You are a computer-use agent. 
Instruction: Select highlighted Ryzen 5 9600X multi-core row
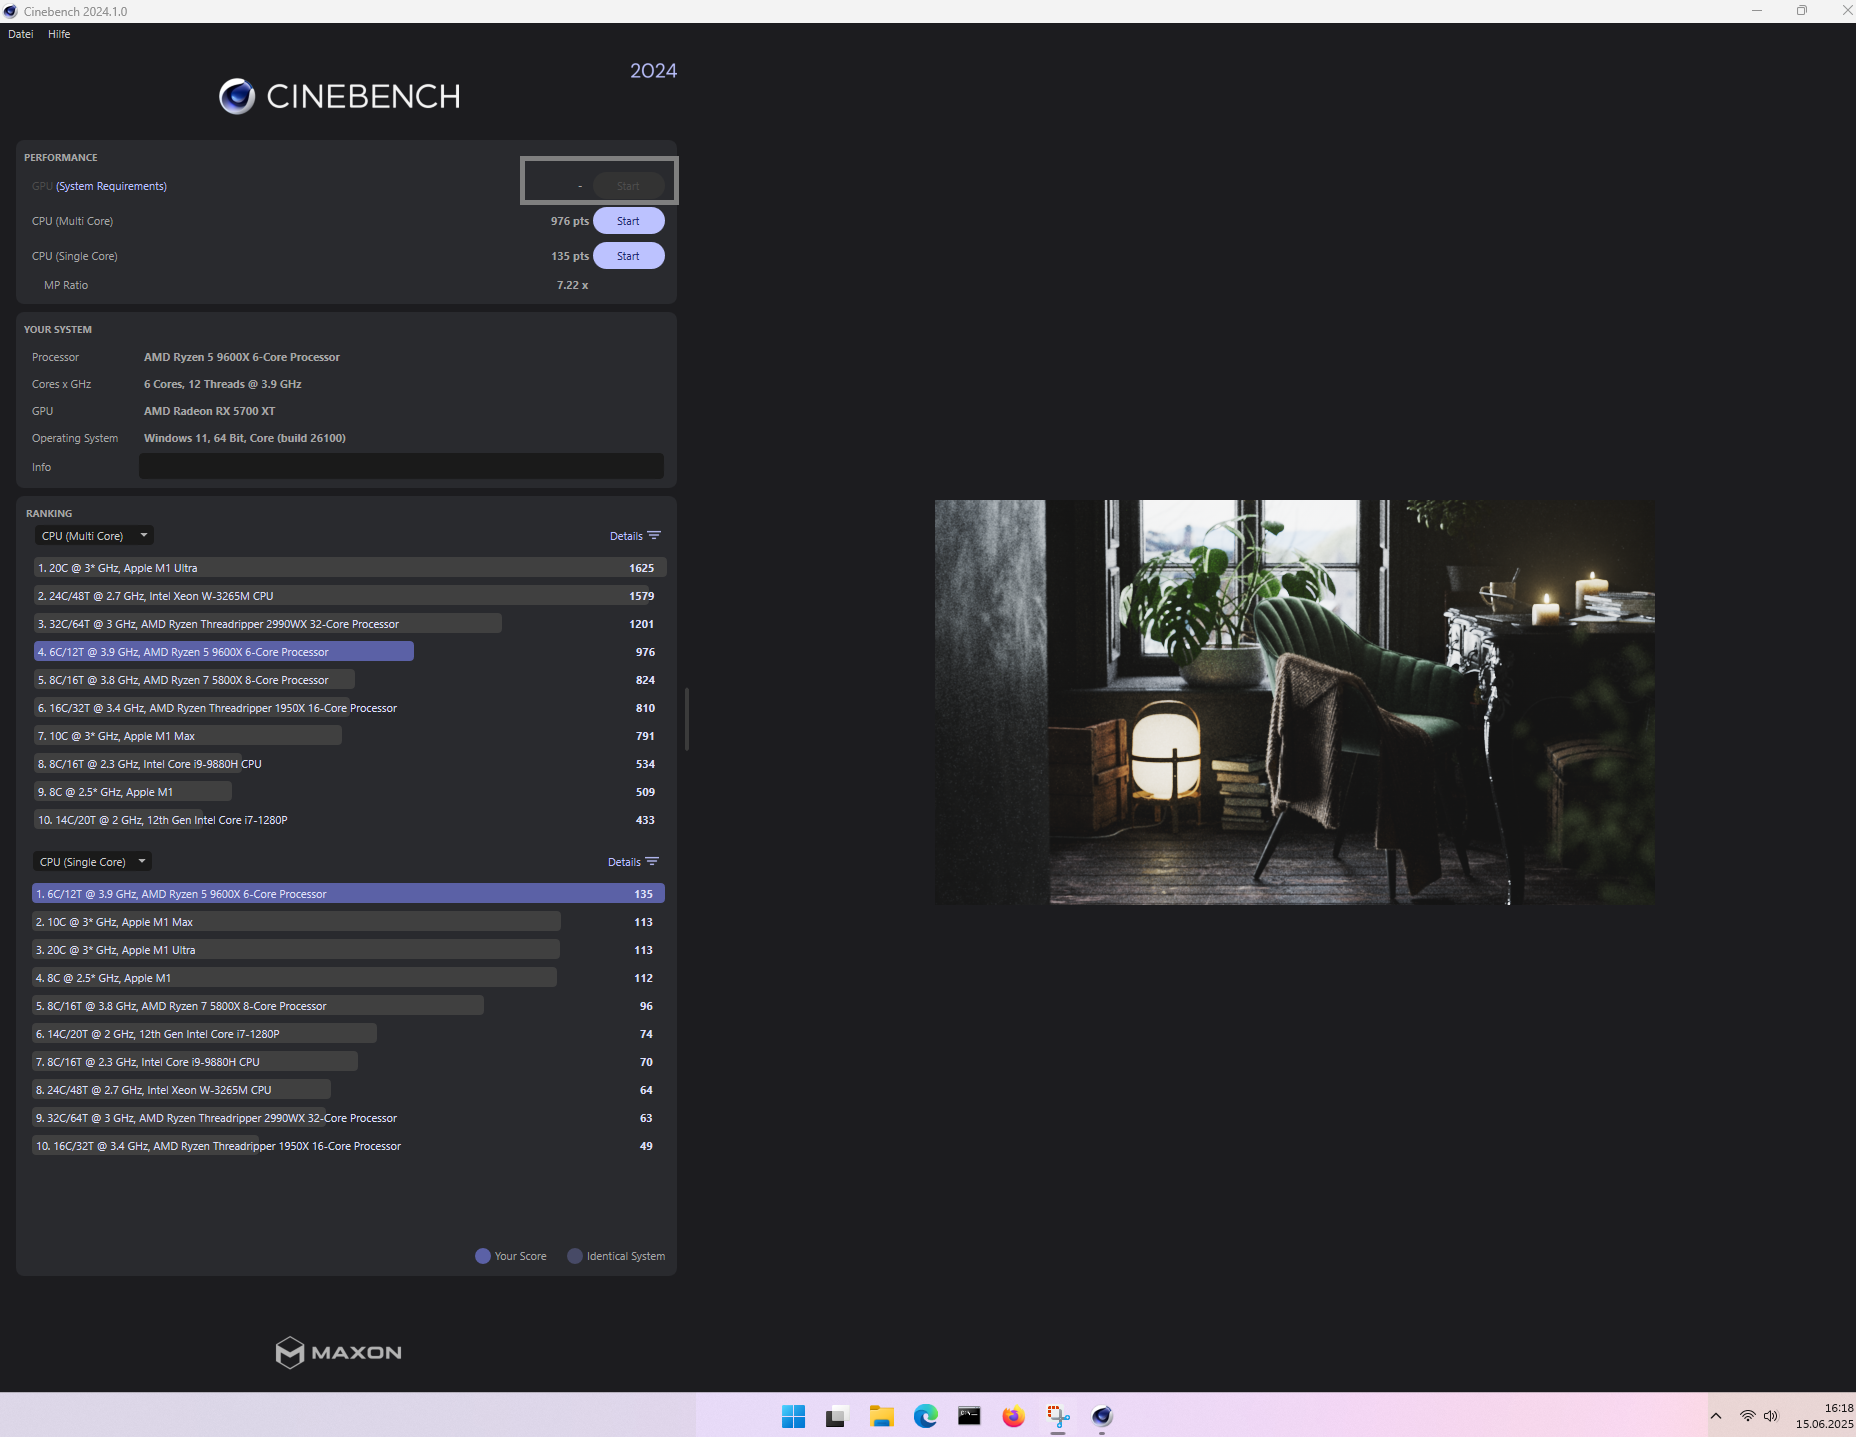point(350,652)
